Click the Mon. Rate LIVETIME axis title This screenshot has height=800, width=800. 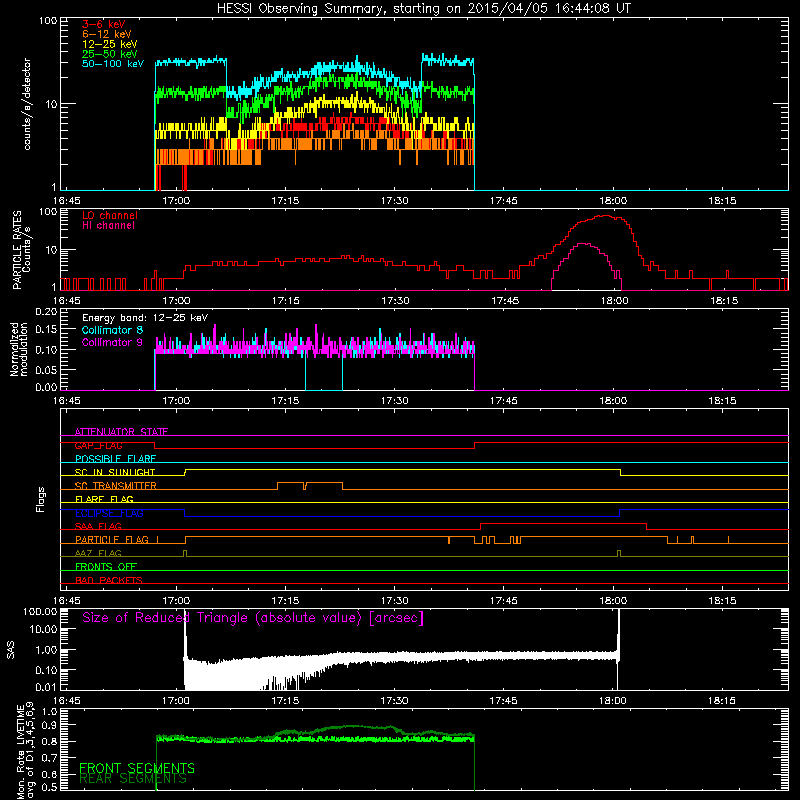(x=25, y=753)
